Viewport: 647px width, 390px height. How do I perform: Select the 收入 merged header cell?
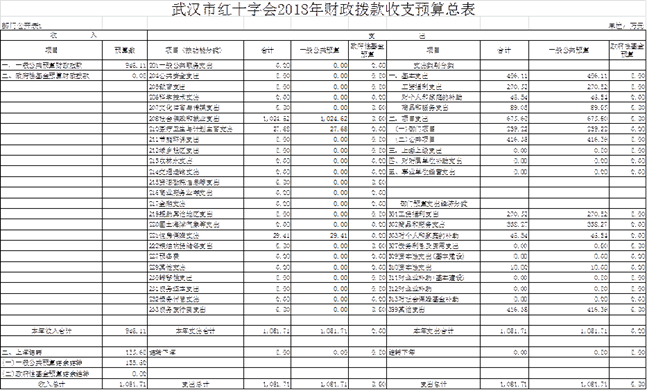(x=74, y=35)
